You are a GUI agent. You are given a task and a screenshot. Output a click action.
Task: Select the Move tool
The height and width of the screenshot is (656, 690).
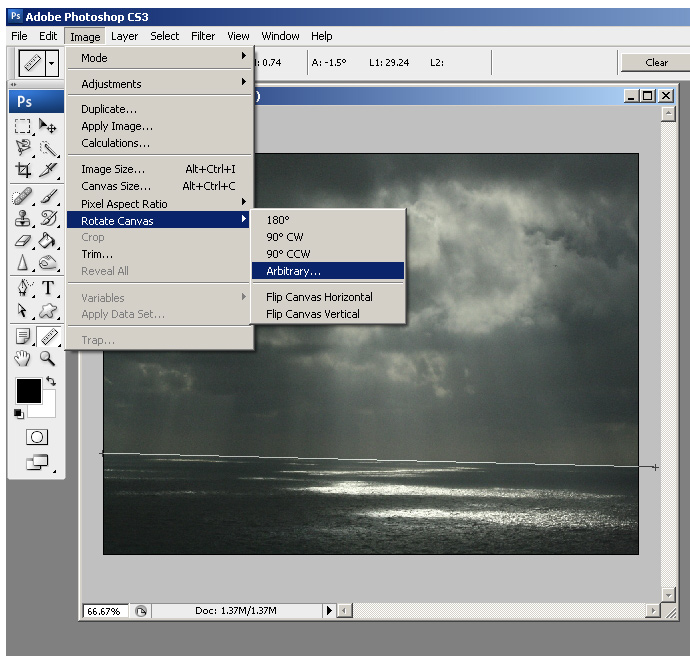pos(47,126)
